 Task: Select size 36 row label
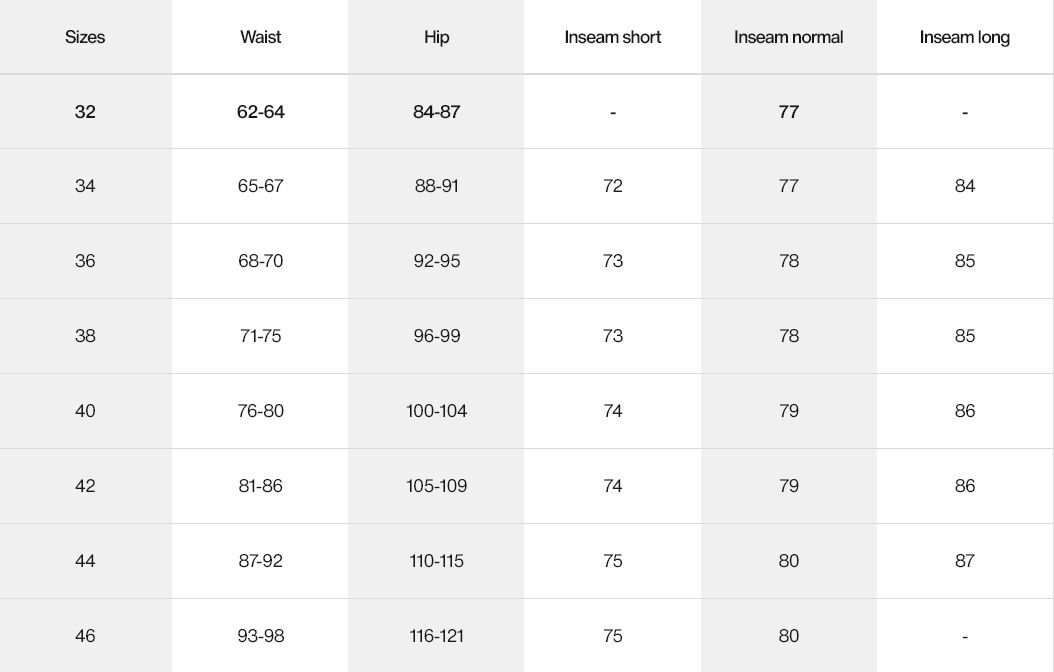tap(85, 261)
